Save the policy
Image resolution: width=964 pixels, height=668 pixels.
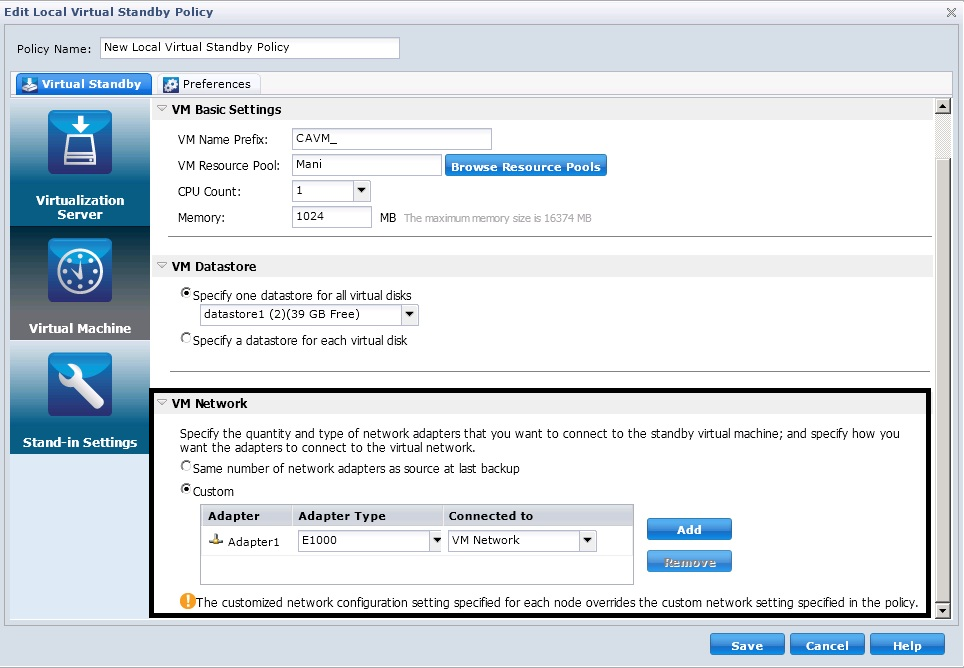(747, 645)
